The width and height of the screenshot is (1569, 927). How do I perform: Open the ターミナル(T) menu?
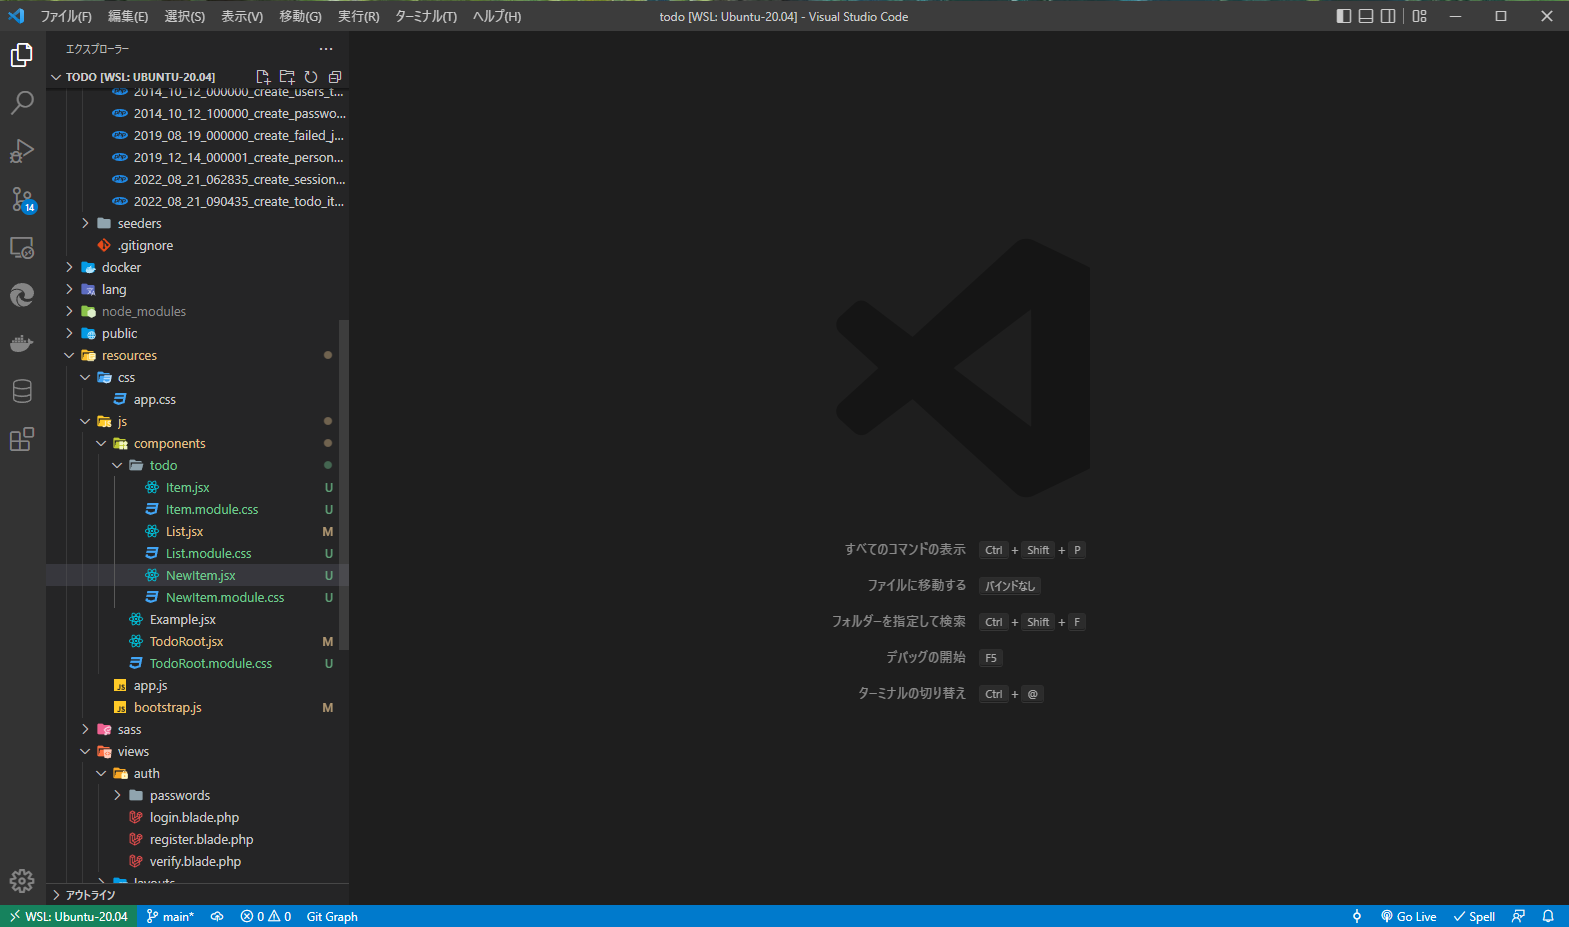tap(426, 16)
